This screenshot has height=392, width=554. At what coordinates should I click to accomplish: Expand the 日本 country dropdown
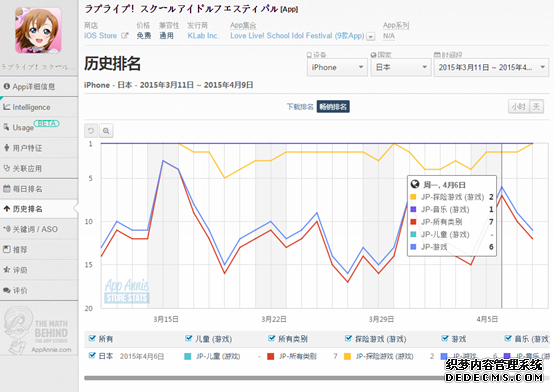coord(401,67)
